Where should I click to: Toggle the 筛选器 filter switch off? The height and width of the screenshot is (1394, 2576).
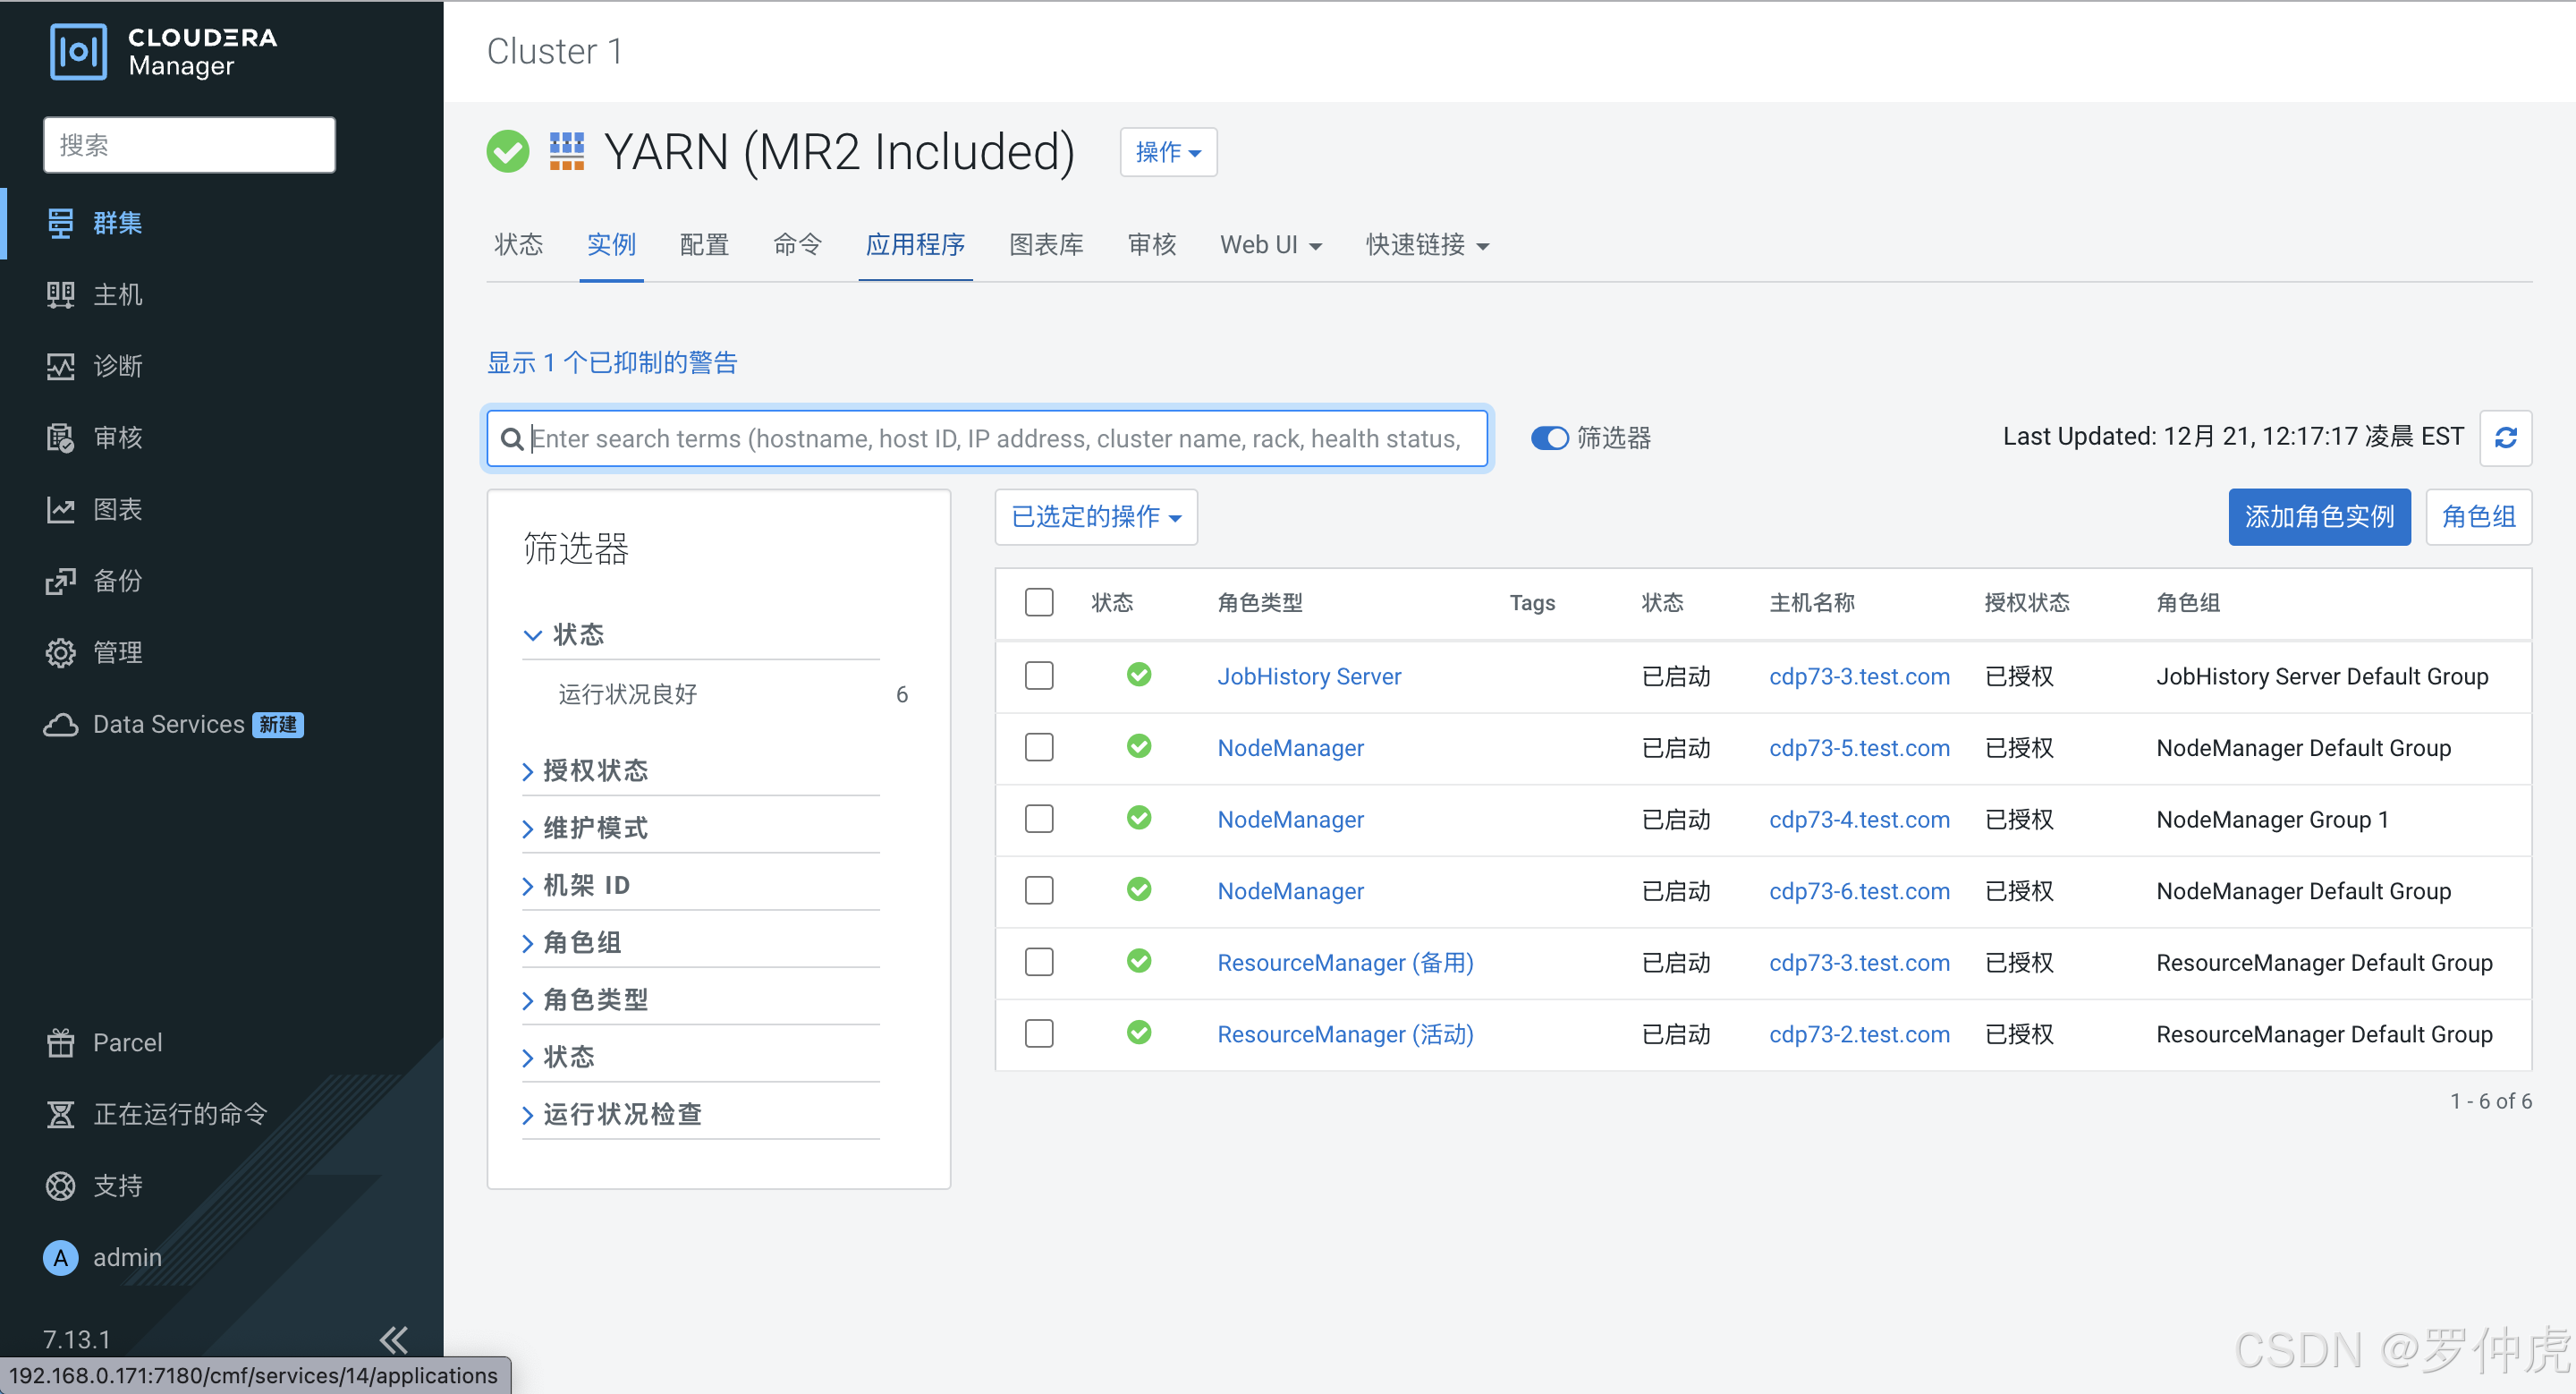click(x=1549, y=438)
